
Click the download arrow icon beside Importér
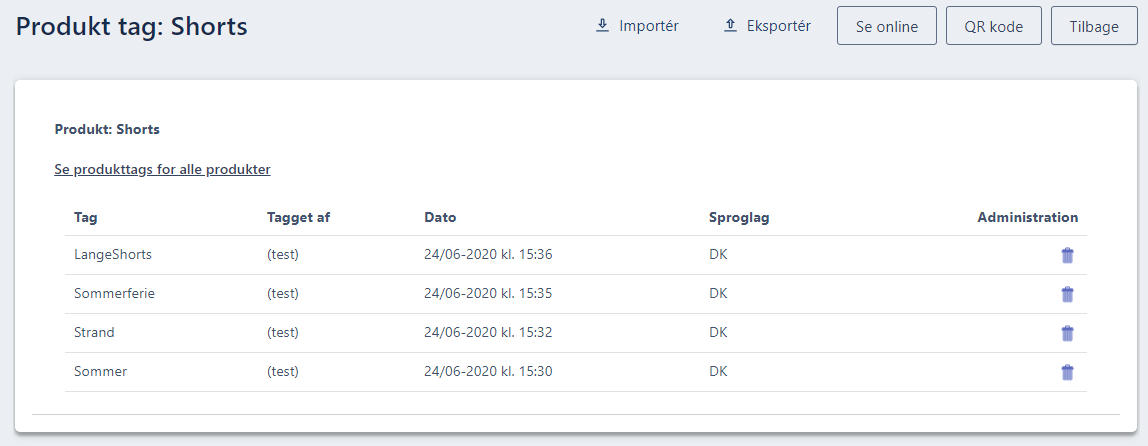(603, 26)
